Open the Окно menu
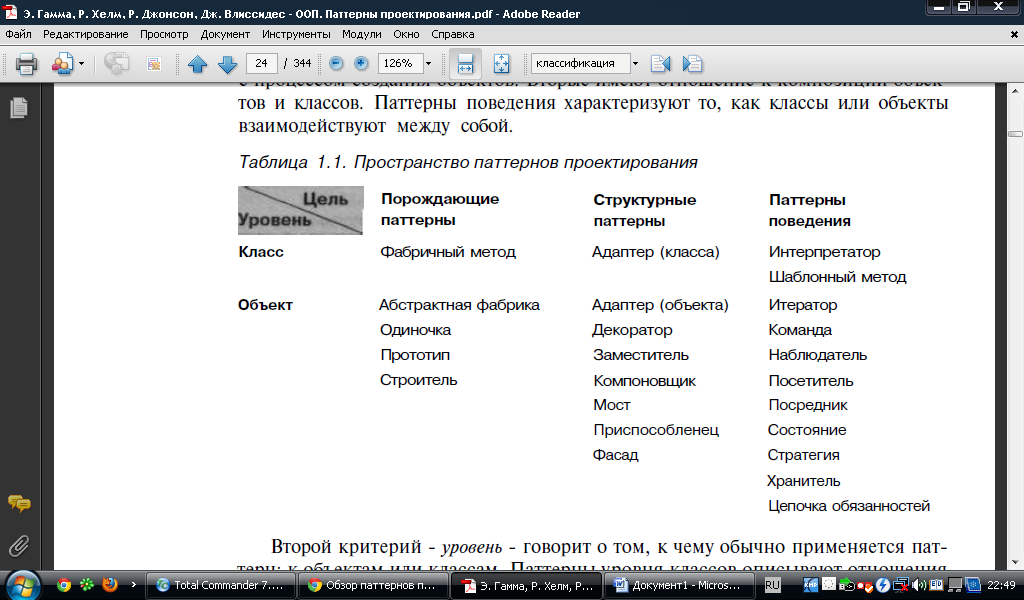The width and height of the screenshot is (1024, 600). click(406, 34)
